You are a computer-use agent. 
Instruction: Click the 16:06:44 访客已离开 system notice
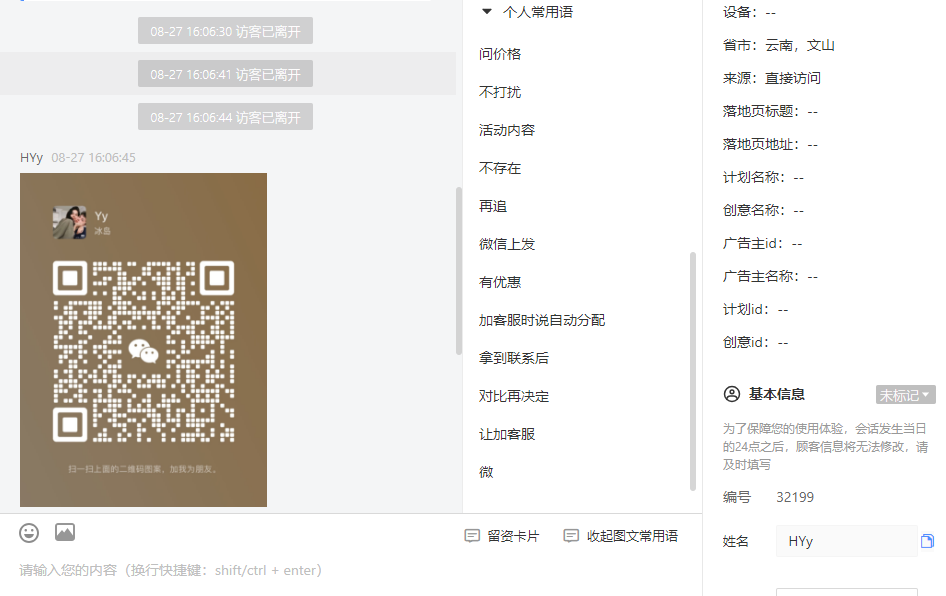pos(226,117)
